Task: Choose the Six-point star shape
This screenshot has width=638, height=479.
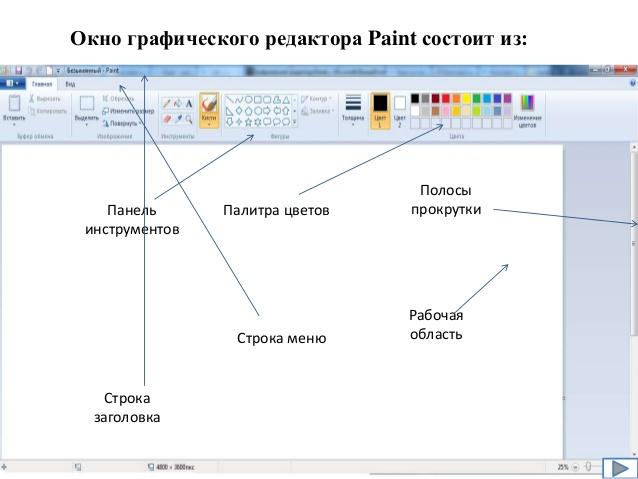Action: pyautogui.click(x=258, y=121)
